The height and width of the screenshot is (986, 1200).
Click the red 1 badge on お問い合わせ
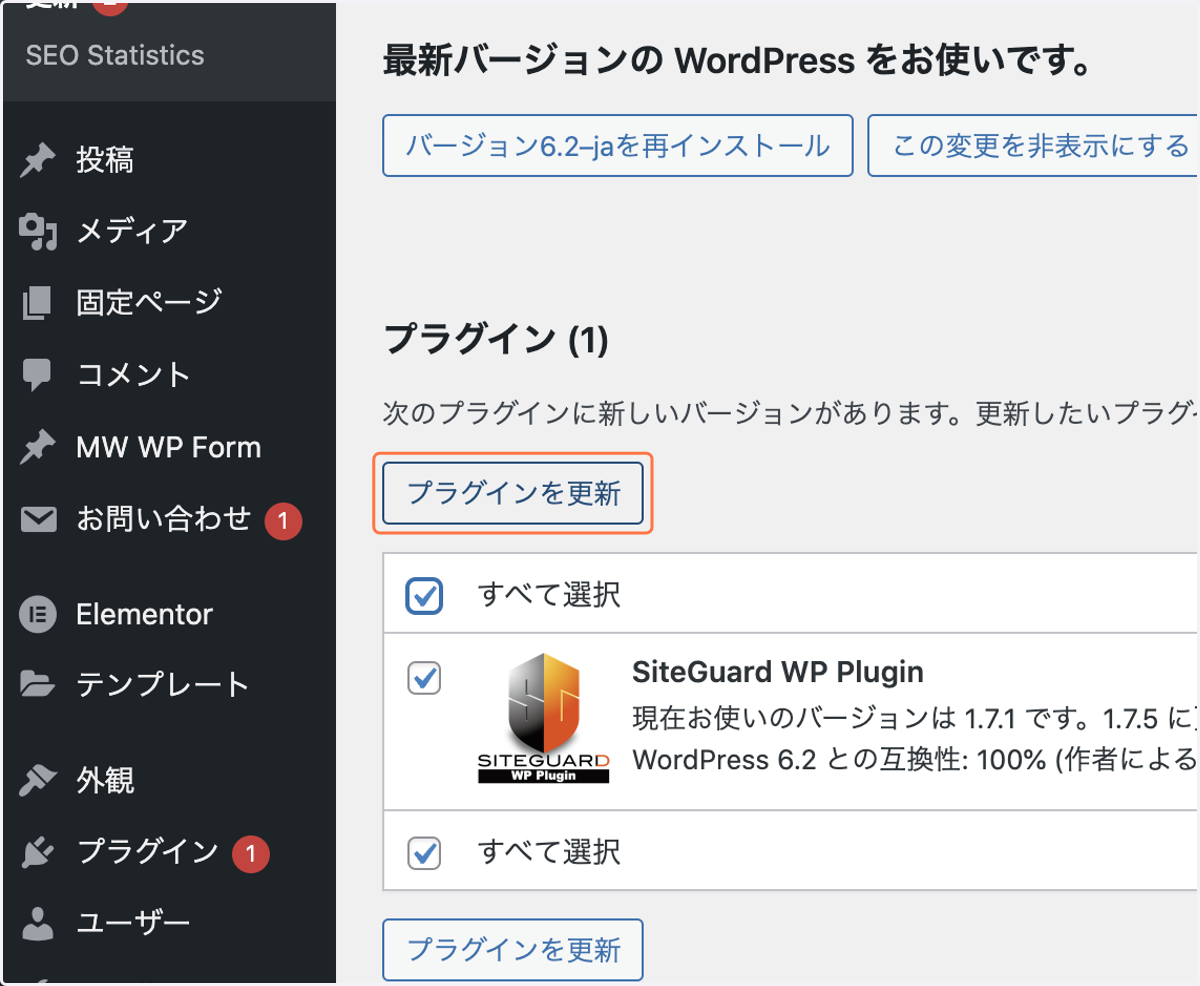(283, 520)
